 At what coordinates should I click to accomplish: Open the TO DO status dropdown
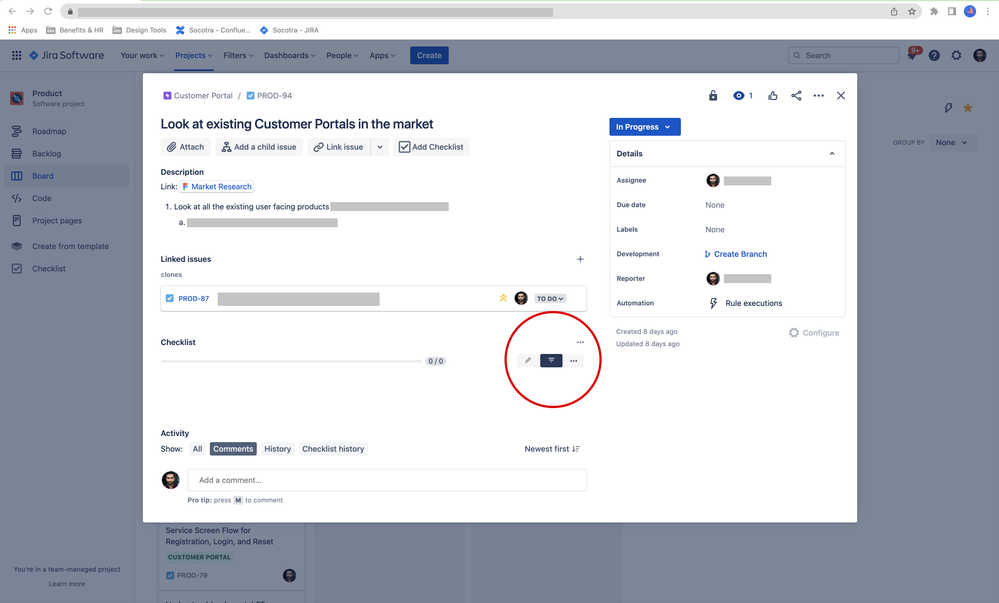550,298
